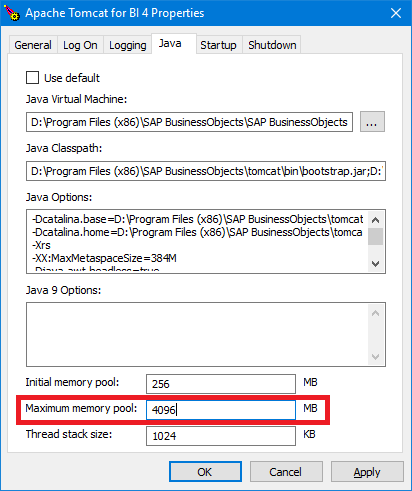Click Java 9 Options scroll up arrow

(x=375, y=313)
